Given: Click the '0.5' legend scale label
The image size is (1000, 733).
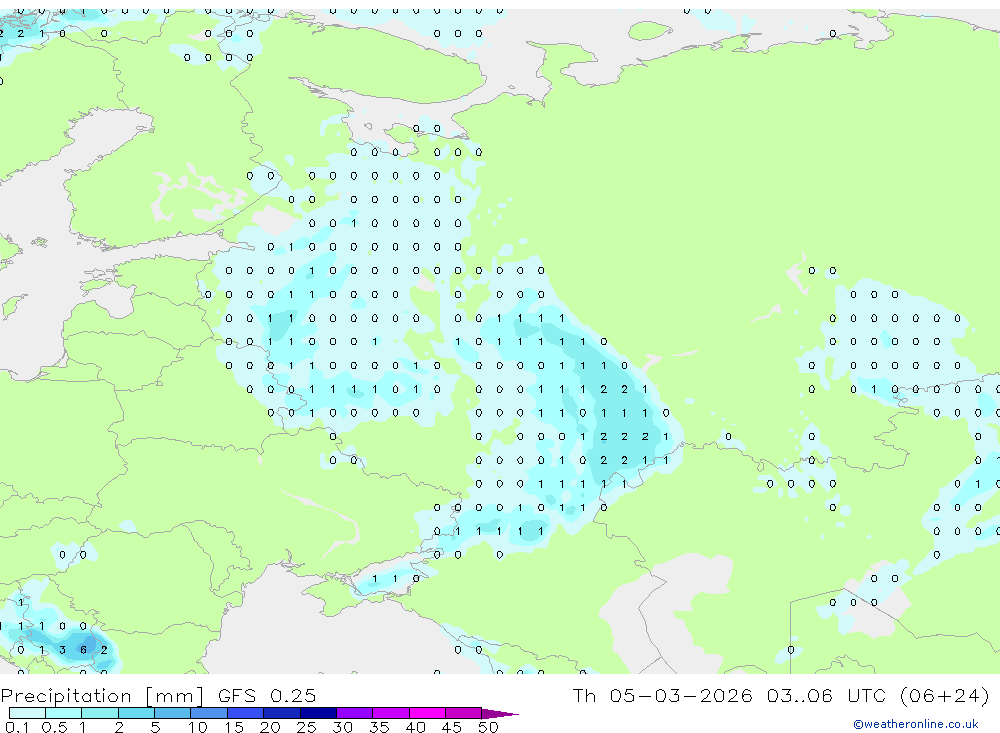Looking at the screenshot, I should click(x=54, y=727).
